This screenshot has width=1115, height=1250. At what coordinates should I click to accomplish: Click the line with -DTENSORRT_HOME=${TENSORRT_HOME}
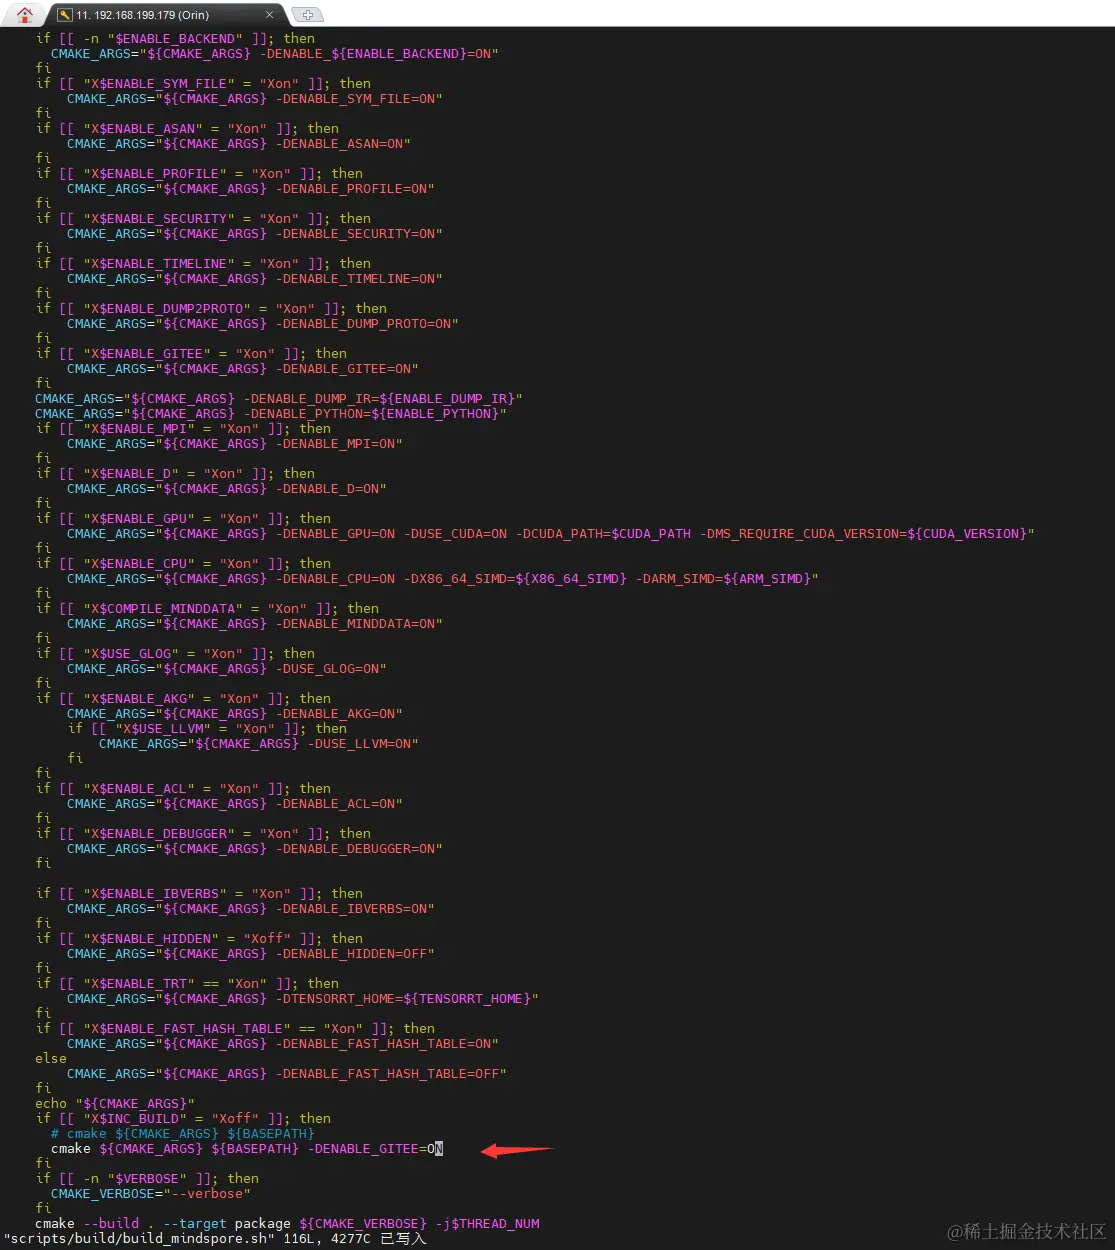tap(302, 999)
